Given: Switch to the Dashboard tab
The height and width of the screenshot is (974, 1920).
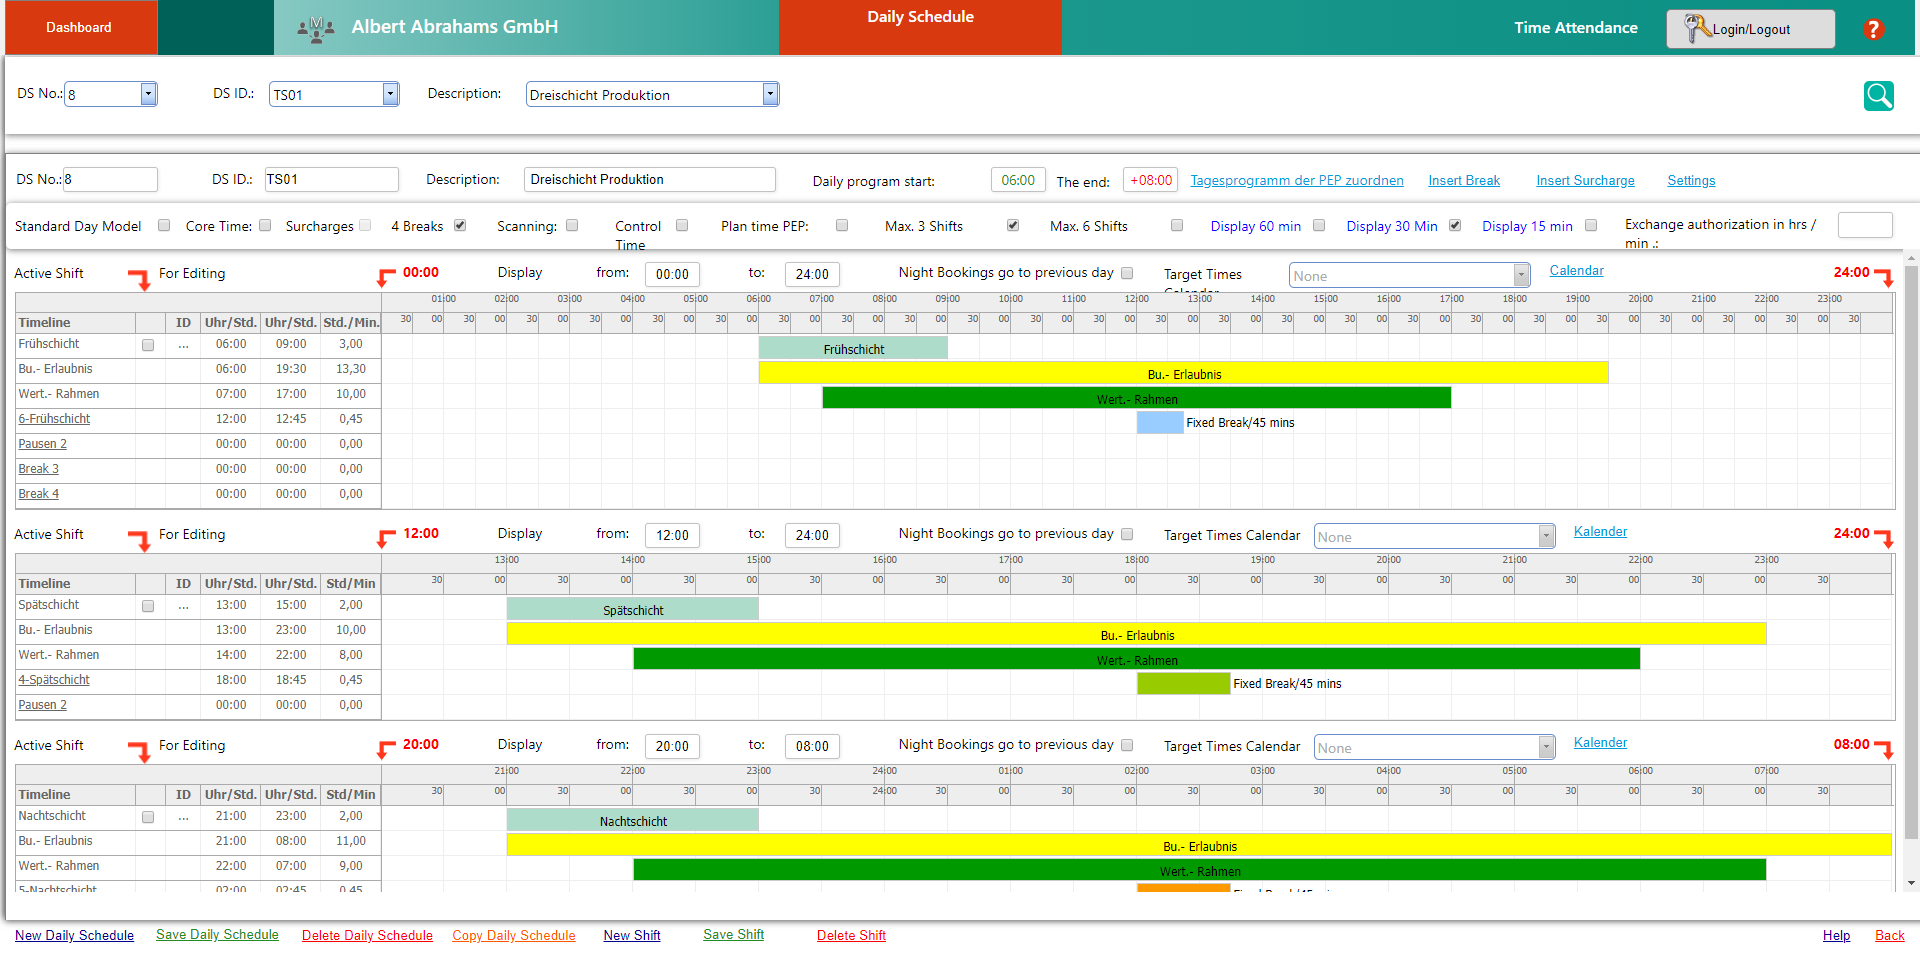Looking at the screenshot, I should 80,27.
